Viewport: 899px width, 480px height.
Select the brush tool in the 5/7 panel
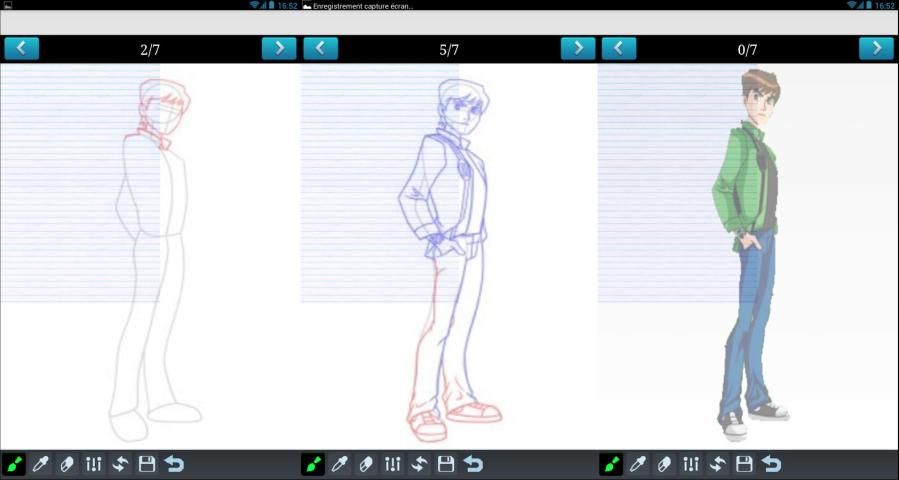coord(312,464)
